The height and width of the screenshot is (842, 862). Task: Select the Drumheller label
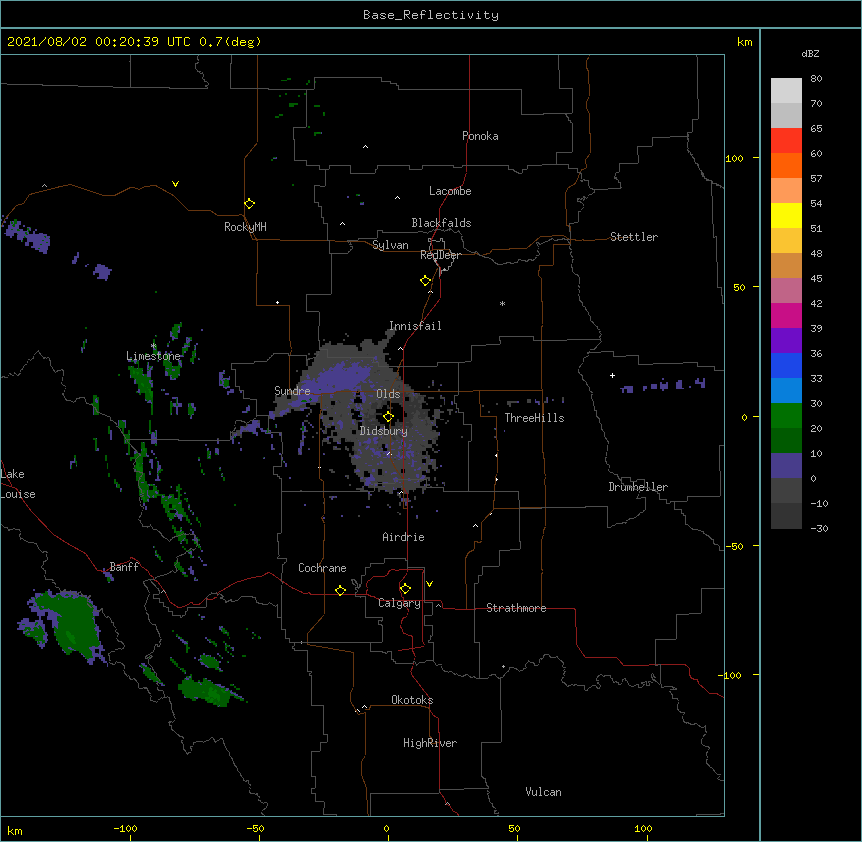click(x=638, y=487)
